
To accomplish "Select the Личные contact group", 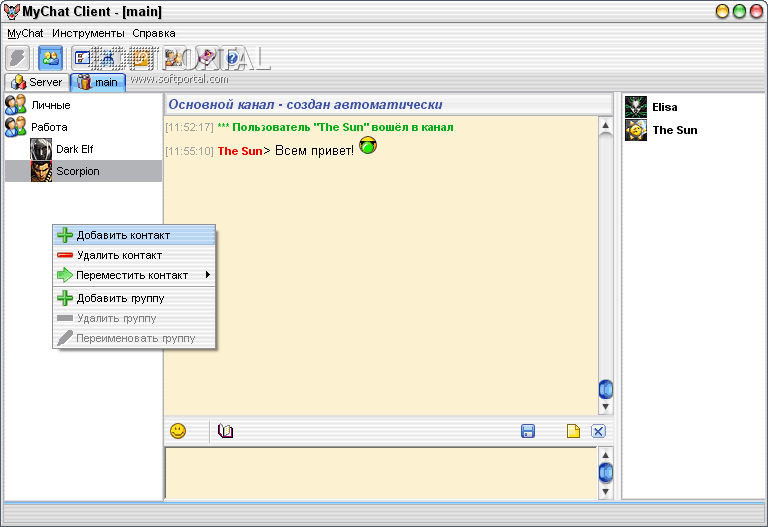I will tap(83, 105).
